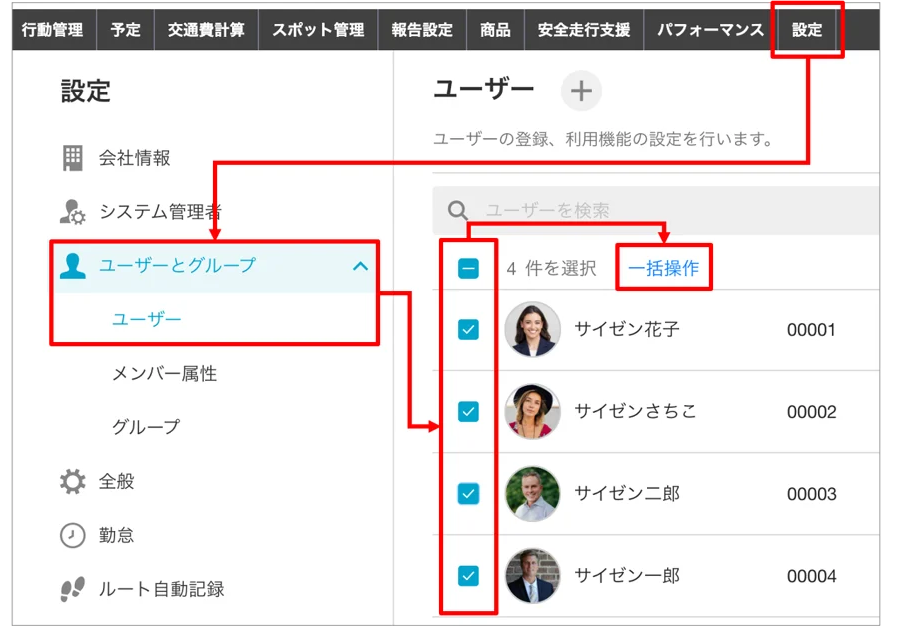Click the 4 件を選択 label
The width and height of the screenshot is (912, 639).
[x=551, y=269]
